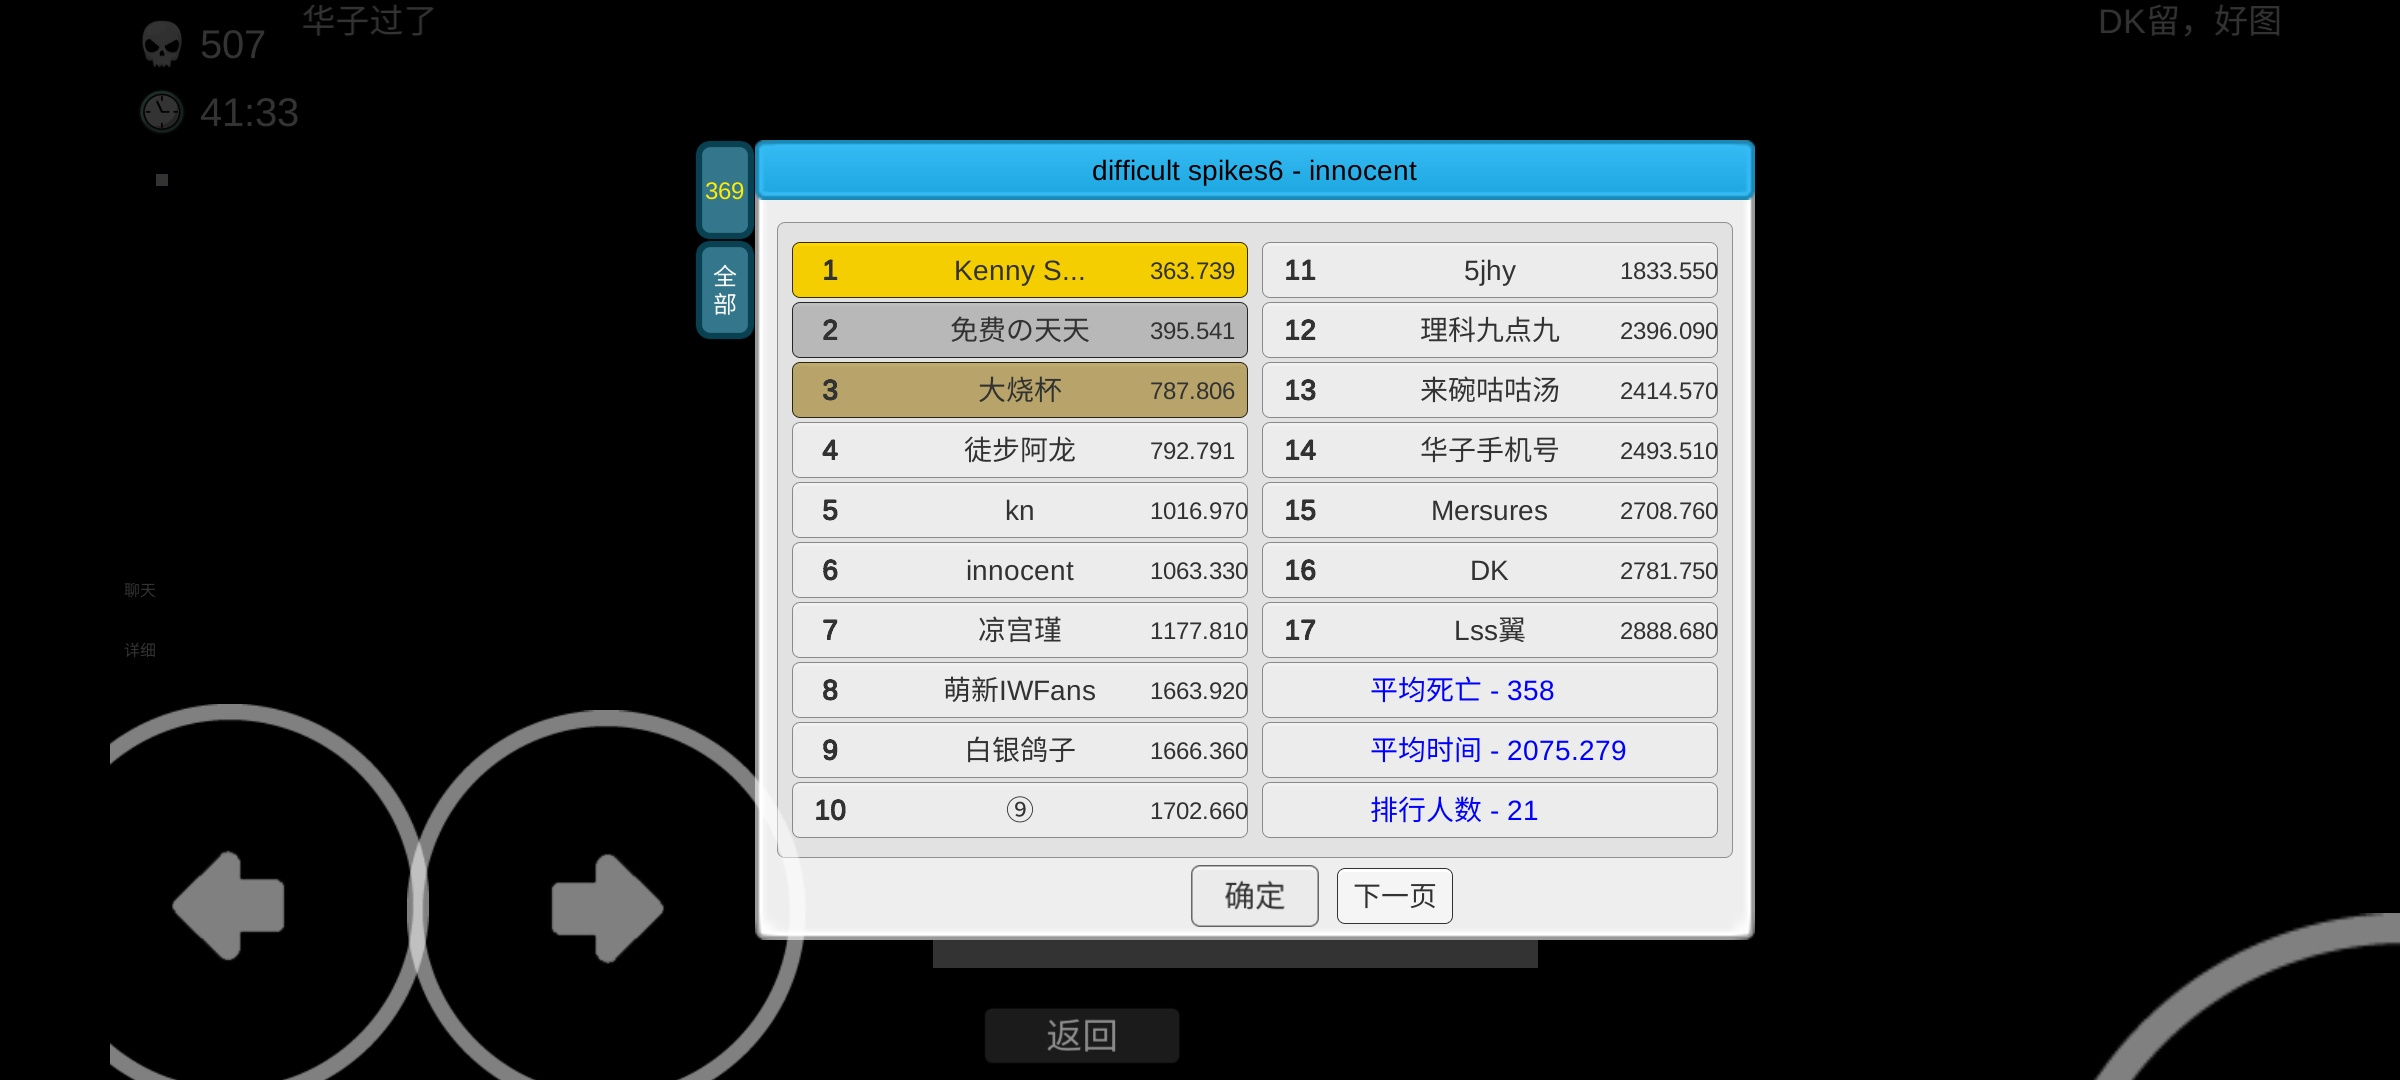This screenshot has height=1080, width=2400.
Task: Go to next page with 下一页
Action: point(1395,896)
